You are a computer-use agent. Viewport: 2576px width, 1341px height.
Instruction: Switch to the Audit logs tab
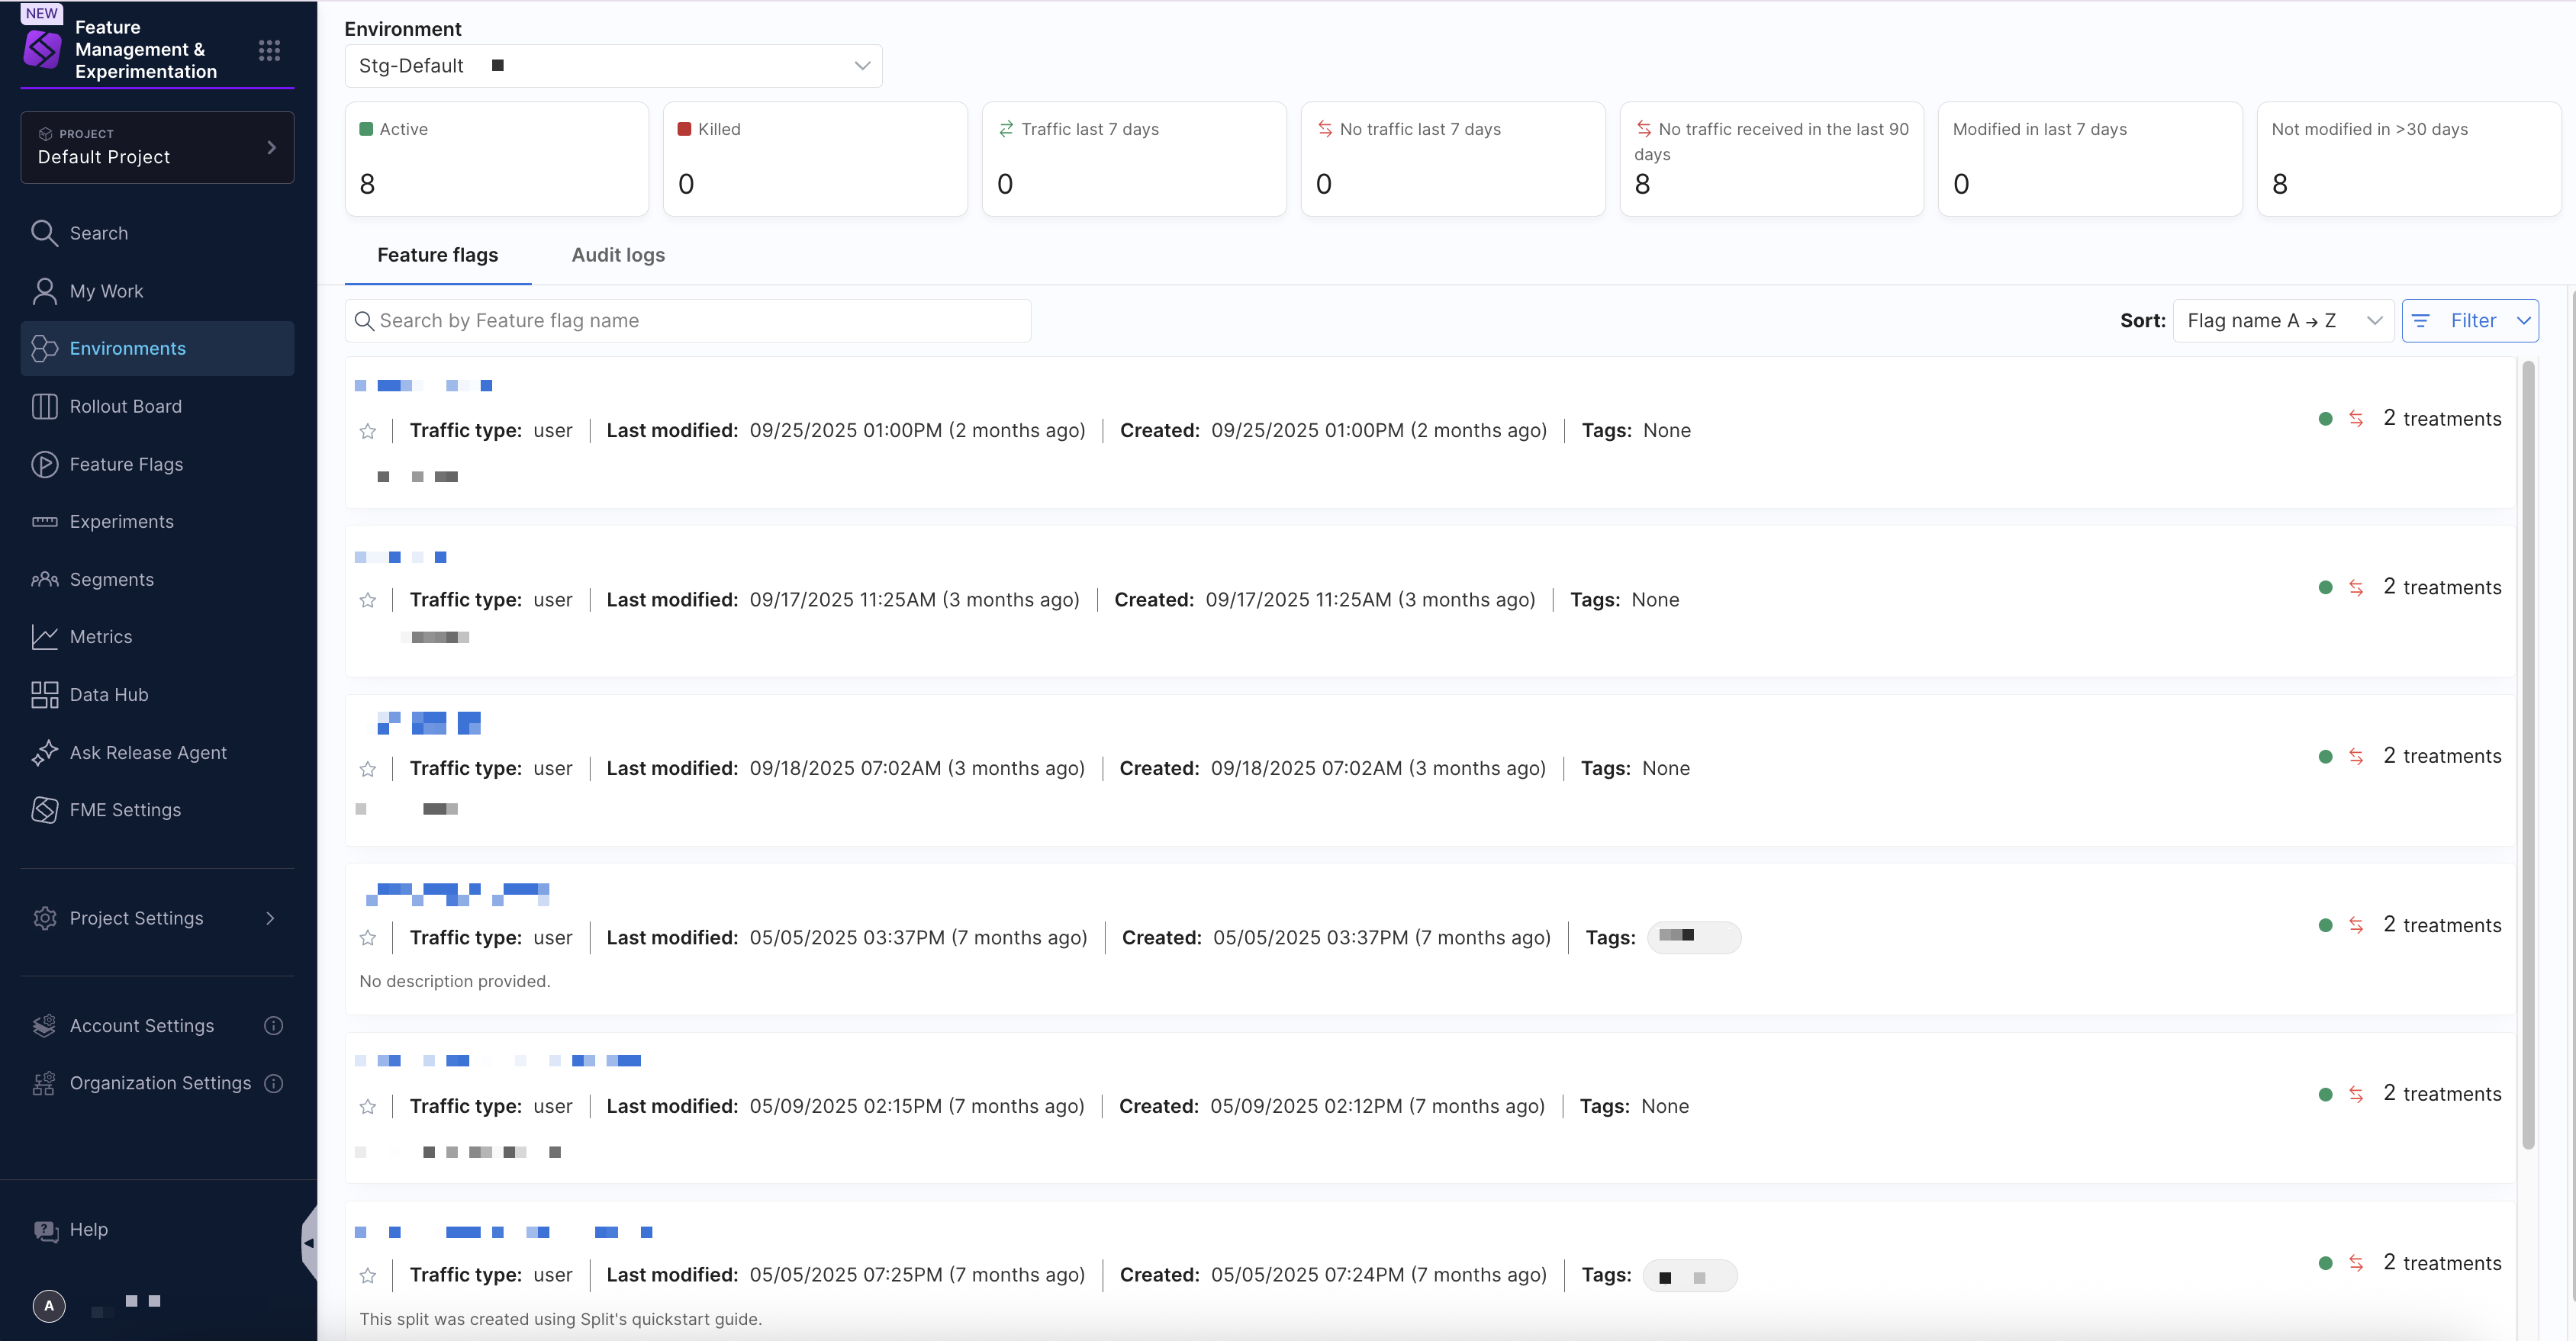618,255
